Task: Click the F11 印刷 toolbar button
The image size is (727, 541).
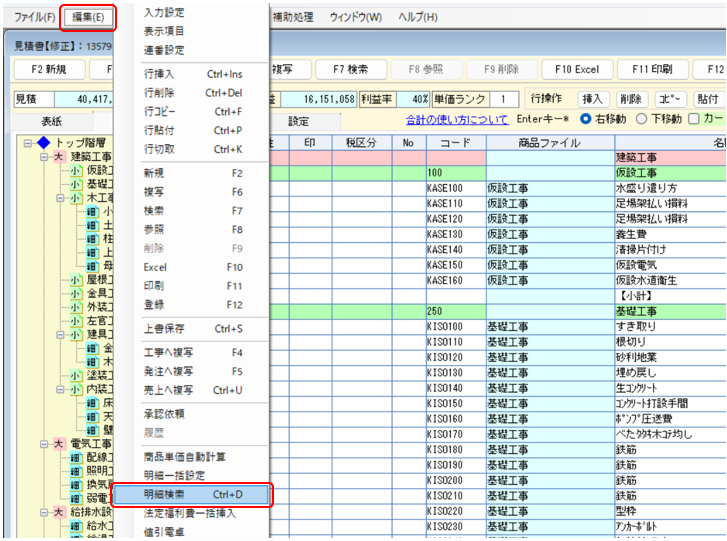Action: pos(652,70)
